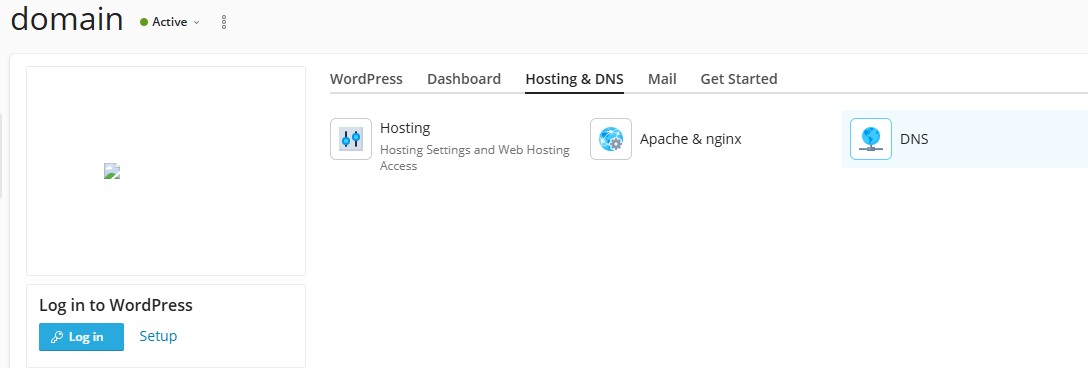This screenshot has width=1088, height=368.
Task: Open the Apache & nginx globe icon
Action: pyautogui.click(x=611, y=139)
